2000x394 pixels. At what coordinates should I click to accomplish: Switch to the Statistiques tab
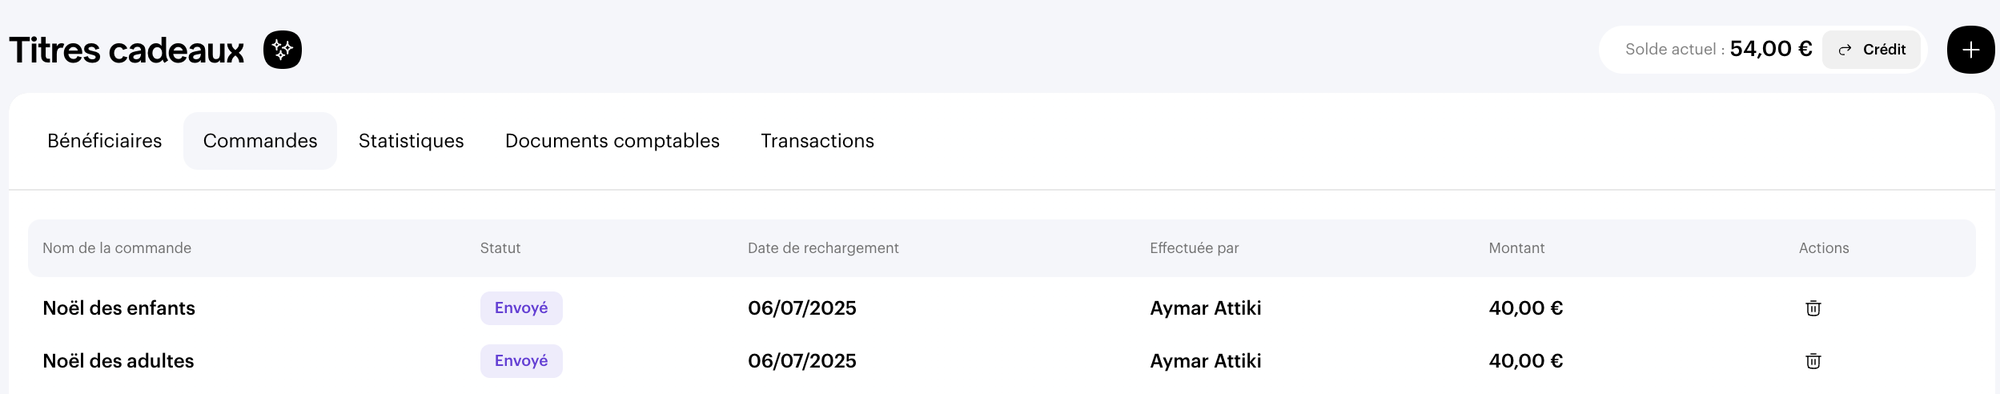(411, 141)
